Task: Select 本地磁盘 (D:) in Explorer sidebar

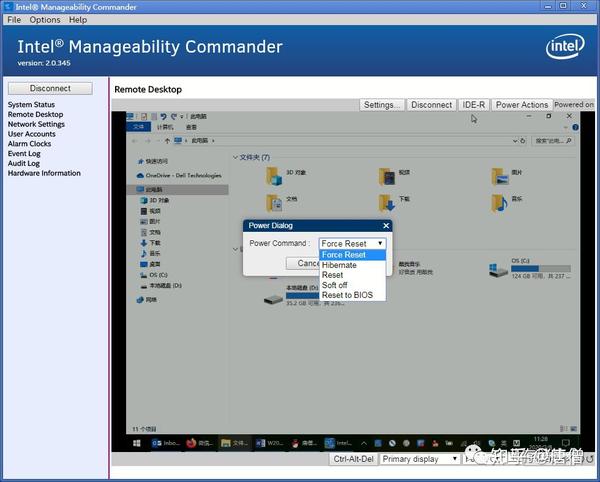Action: [x=161, y=285]
